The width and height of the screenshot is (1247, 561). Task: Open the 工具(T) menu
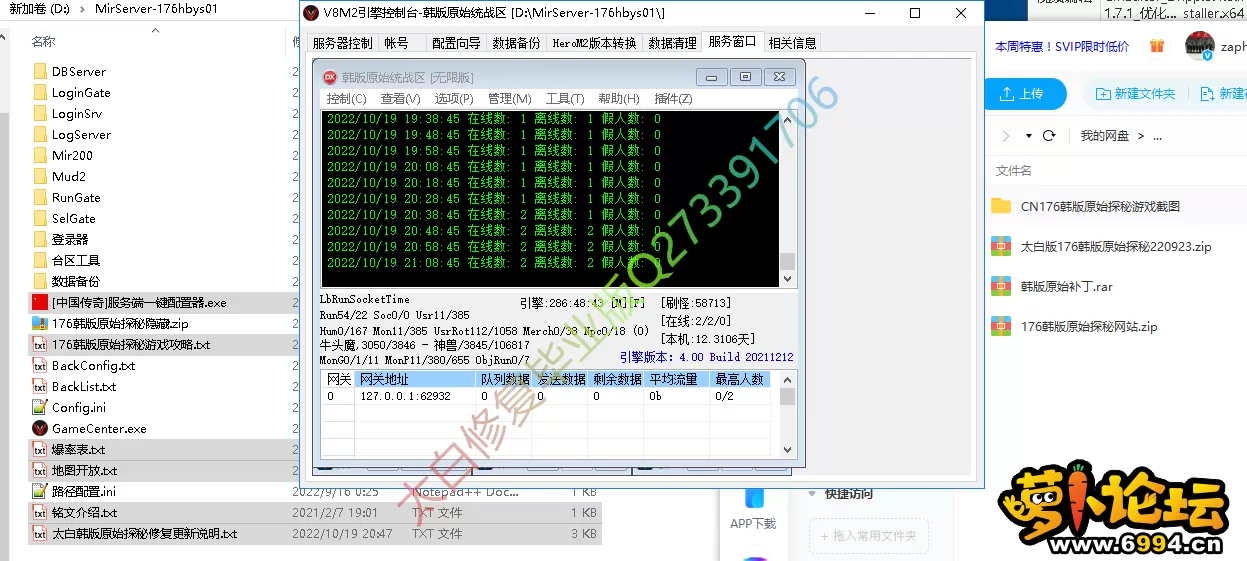coord(565,98)
